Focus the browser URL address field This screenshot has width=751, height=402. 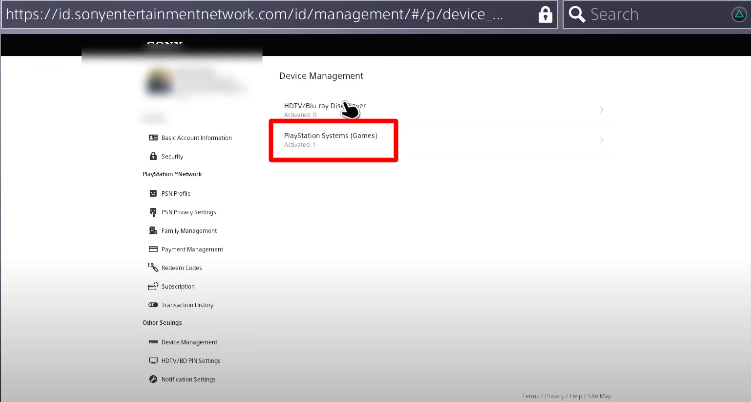click(279, 14)
